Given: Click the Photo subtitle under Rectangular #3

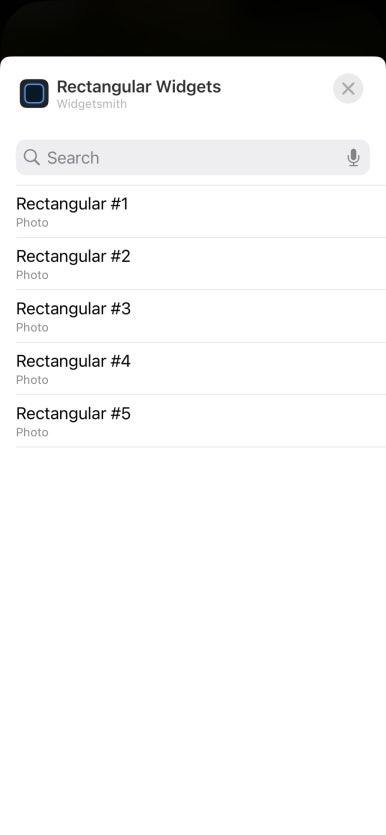Looking at the screenshot, I should (32, 327).
